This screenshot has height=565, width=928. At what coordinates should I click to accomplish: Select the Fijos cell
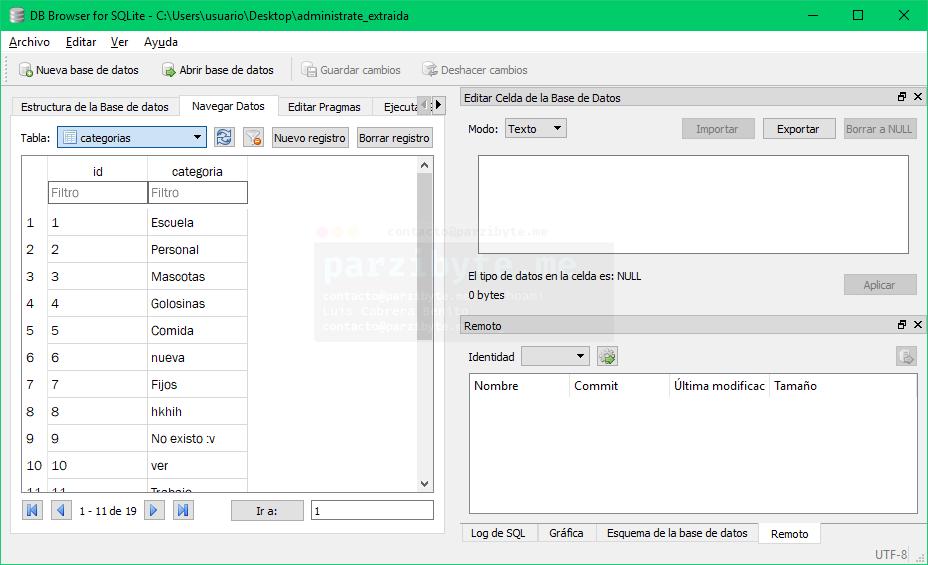[198, 385]
